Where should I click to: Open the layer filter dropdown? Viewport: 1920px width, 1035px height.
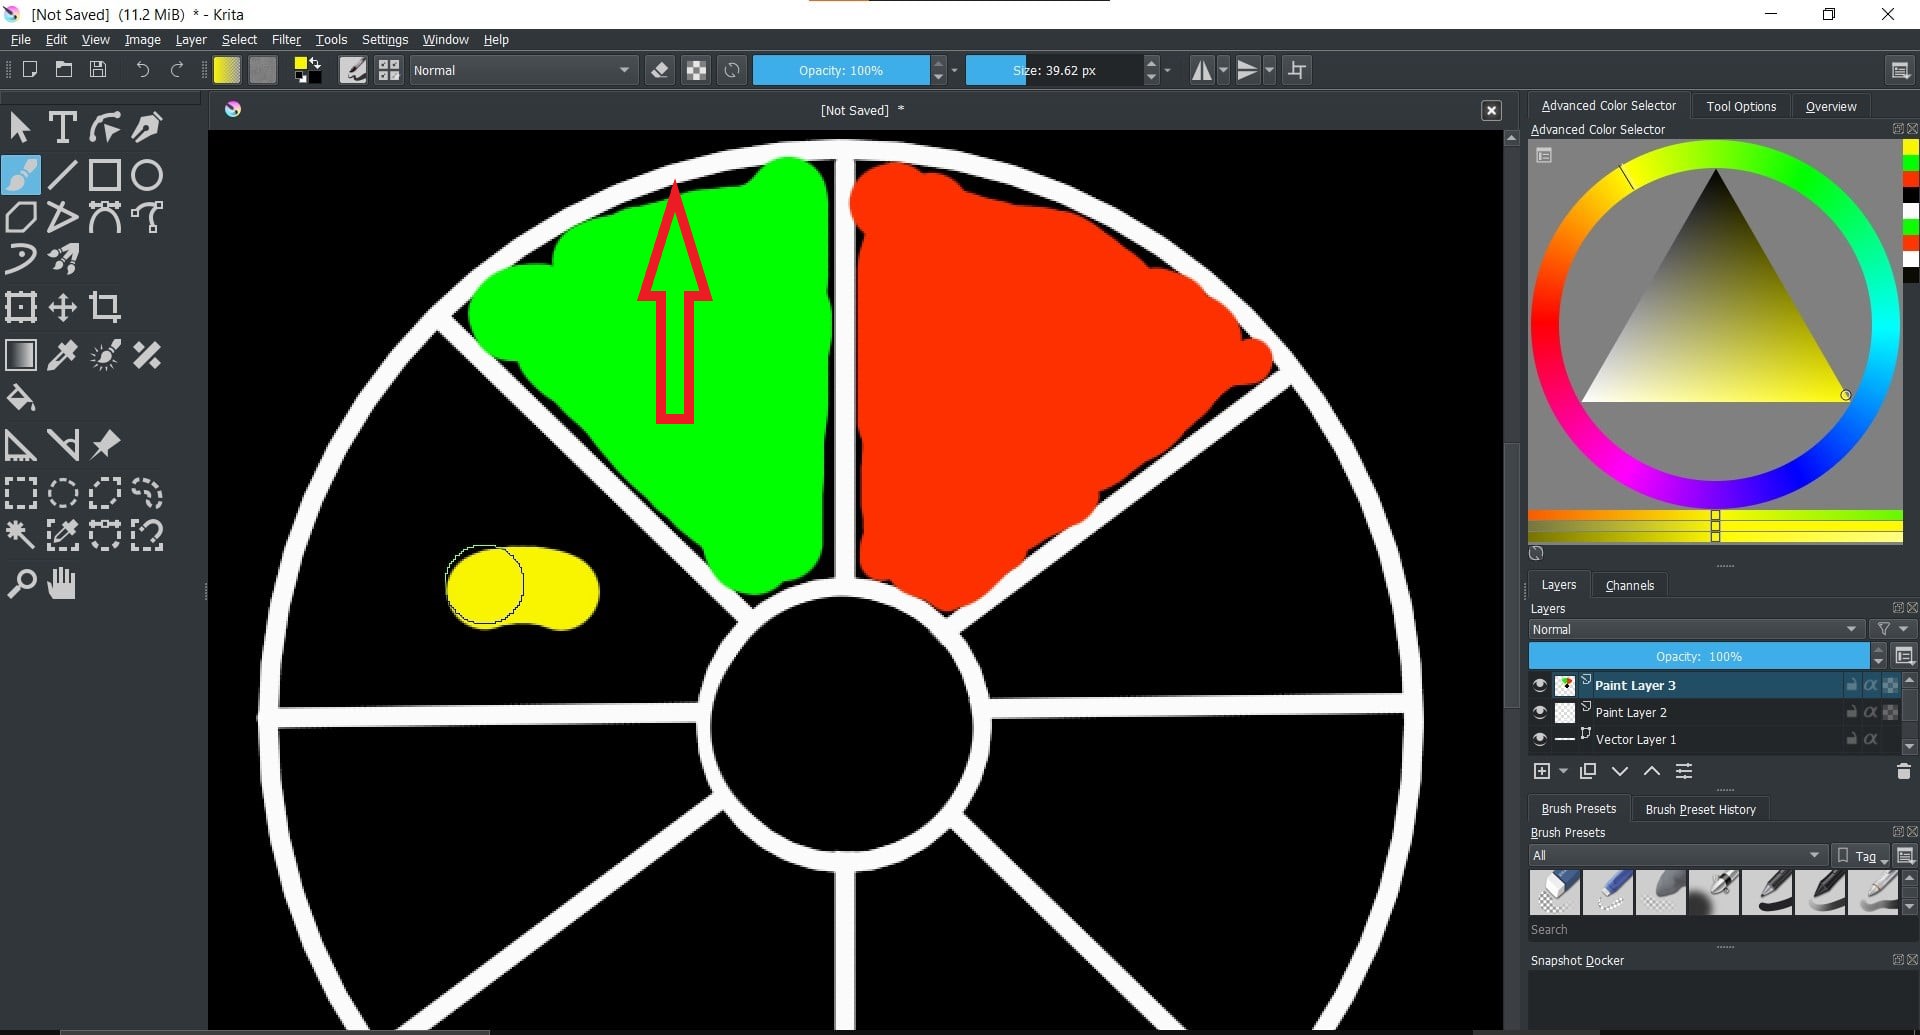click(x=1893, y=629)
